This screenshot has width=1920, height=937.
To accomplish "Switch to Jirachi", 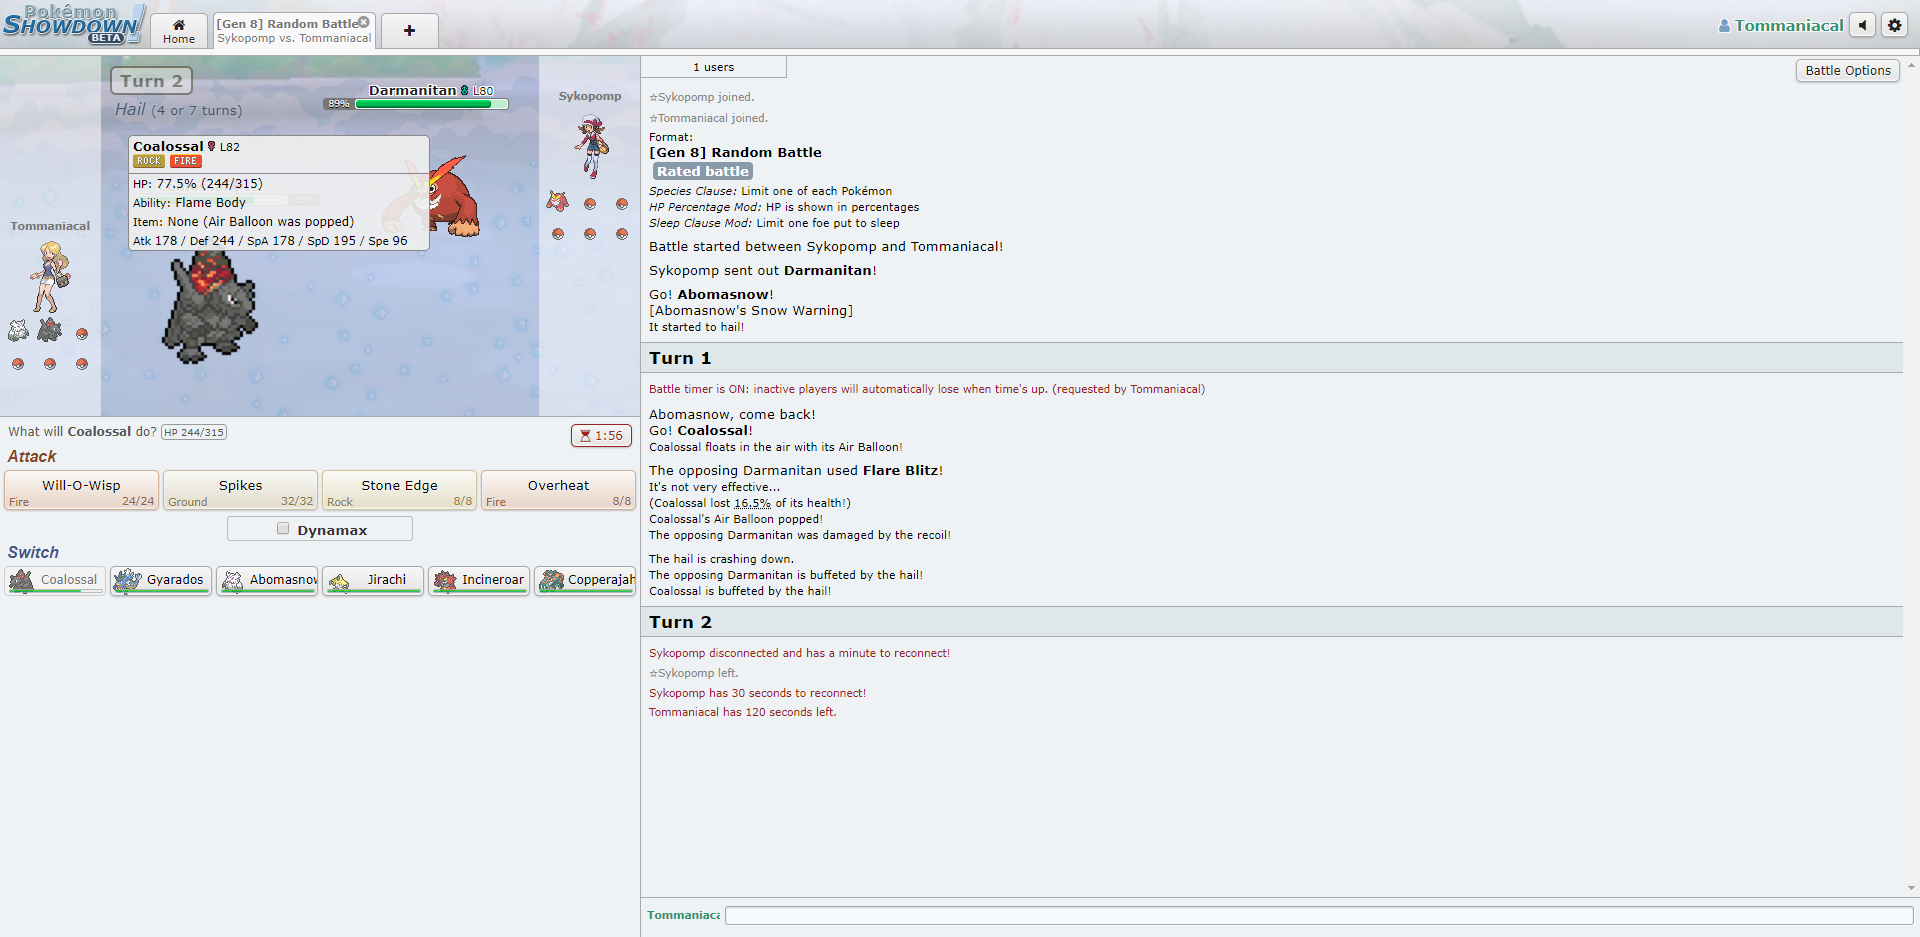I will click(373, 580).
